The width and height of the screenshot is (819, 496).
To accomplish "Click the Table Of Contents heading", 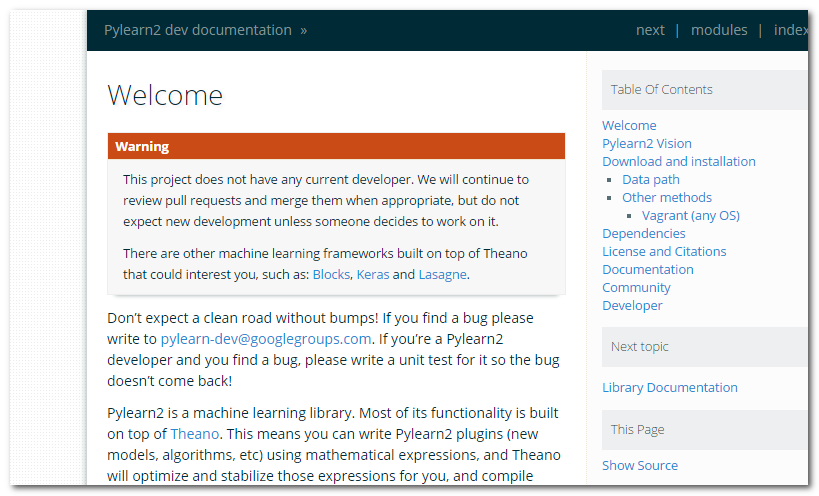I will 661,90.
